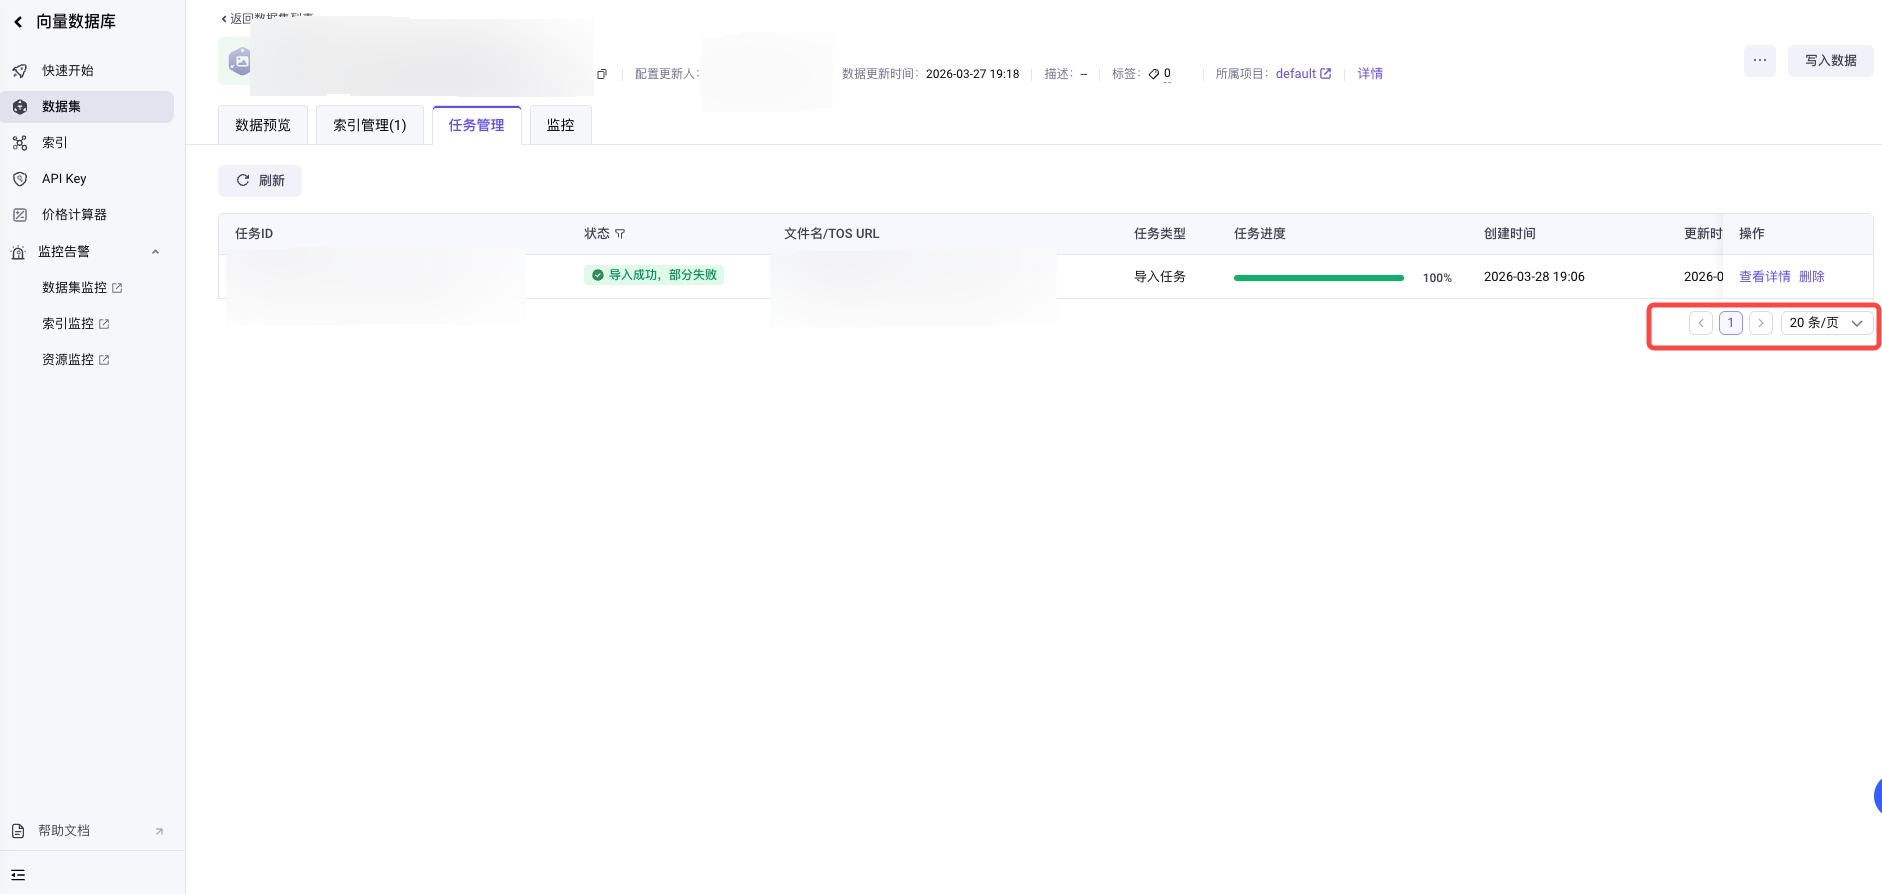Open 资源监控 external link

point(76,359)
